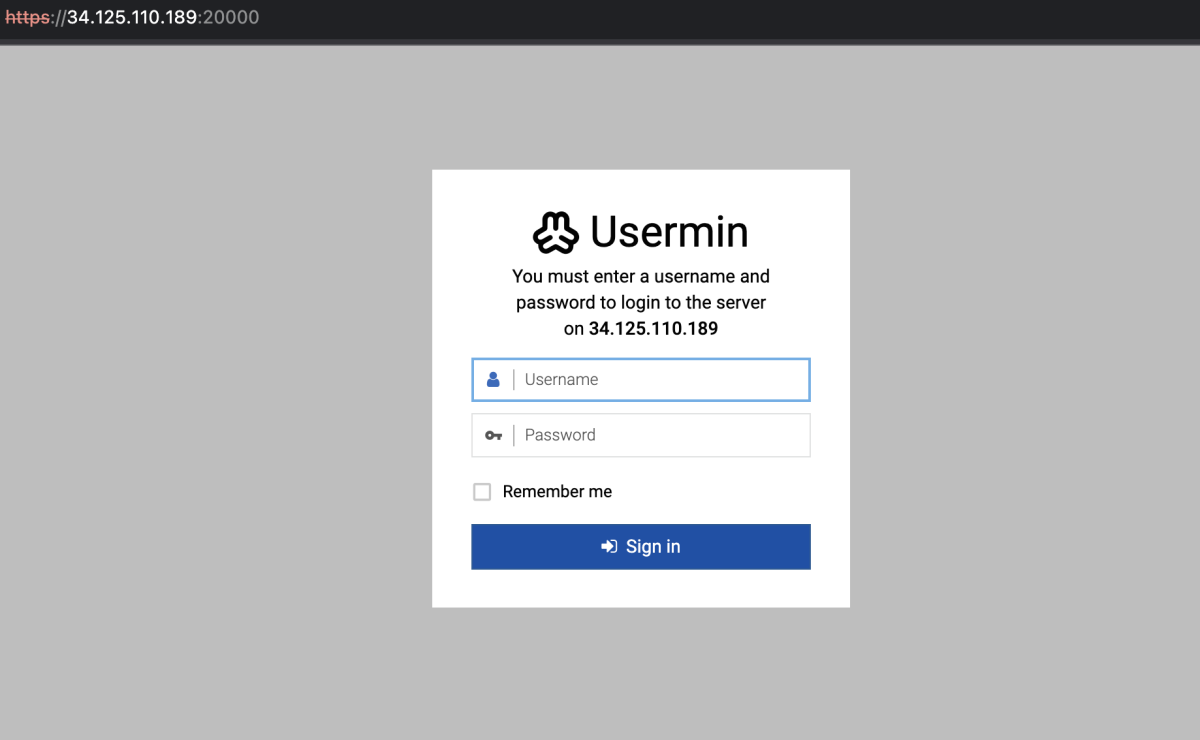The image size is (1200, 740).
Task: Select the IP address in the address bar
Action: 131,18
